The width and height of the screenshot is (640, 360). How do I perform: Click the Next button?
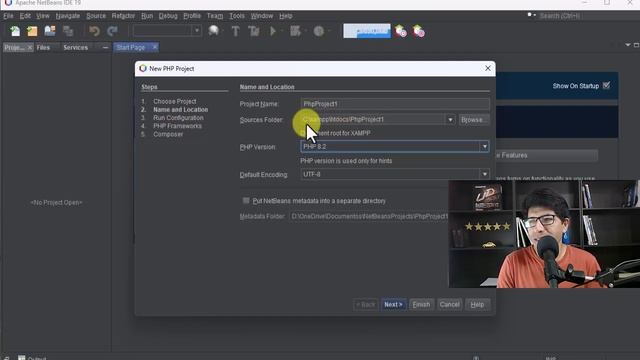(393, 304)
